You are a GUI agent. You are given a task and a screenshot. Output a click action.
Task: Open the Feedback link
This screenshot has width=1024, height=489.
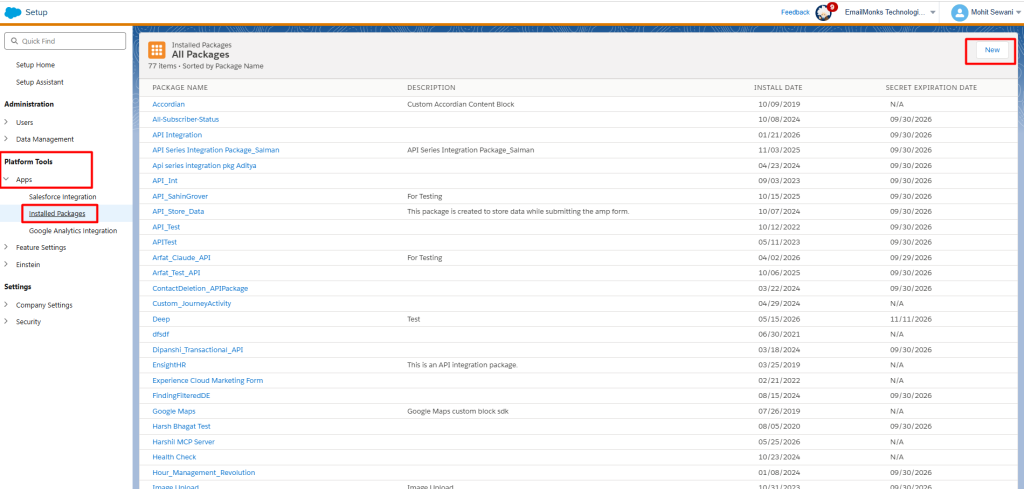point(795,12)
